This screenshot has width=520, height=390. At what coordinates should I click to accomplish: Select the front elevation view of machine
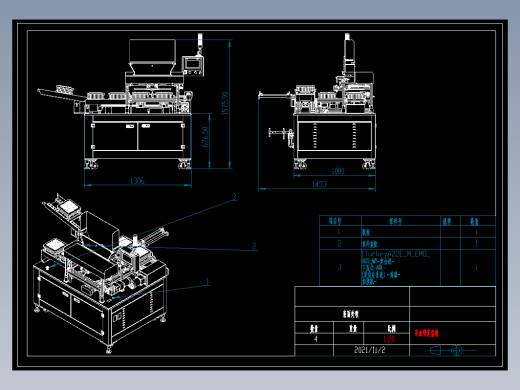[x=122, y=102]
